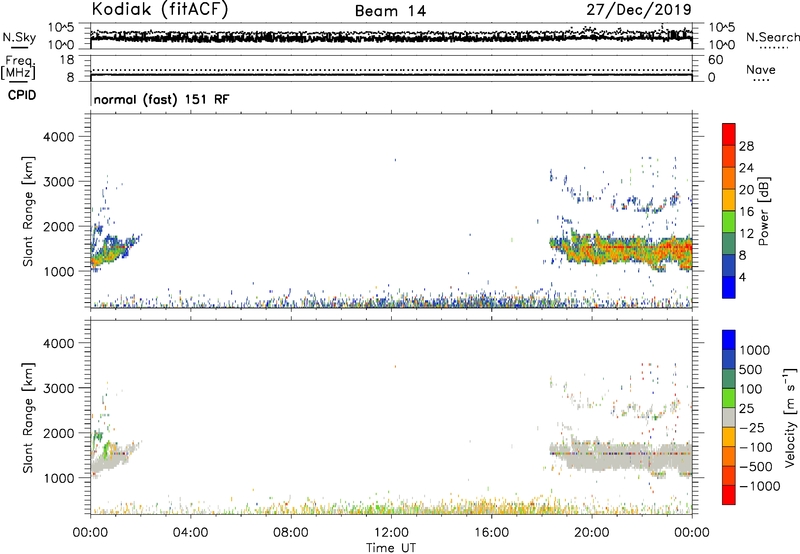Click the '10^5' label on the right of the noise panel
This screenshot has height=554, width=800.
(x=721, y=27)
